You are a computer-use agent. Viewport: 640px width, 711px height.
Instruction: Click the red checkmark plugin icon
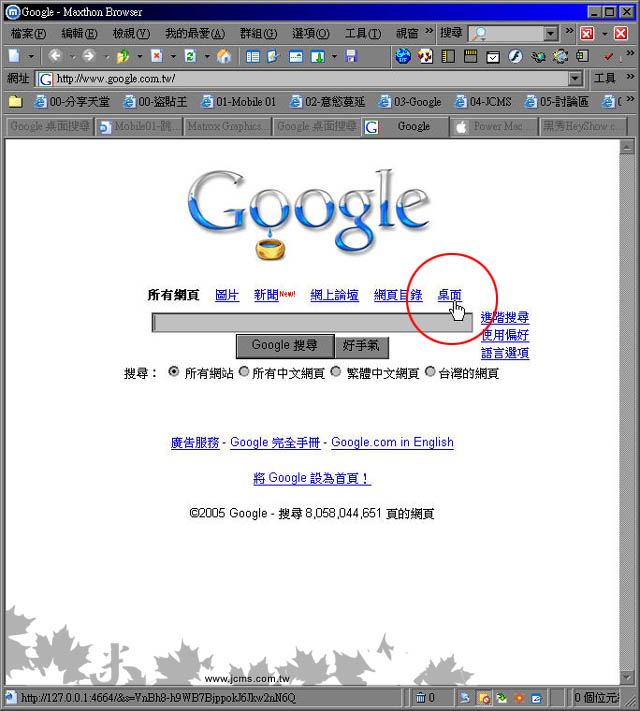(608, 56)
